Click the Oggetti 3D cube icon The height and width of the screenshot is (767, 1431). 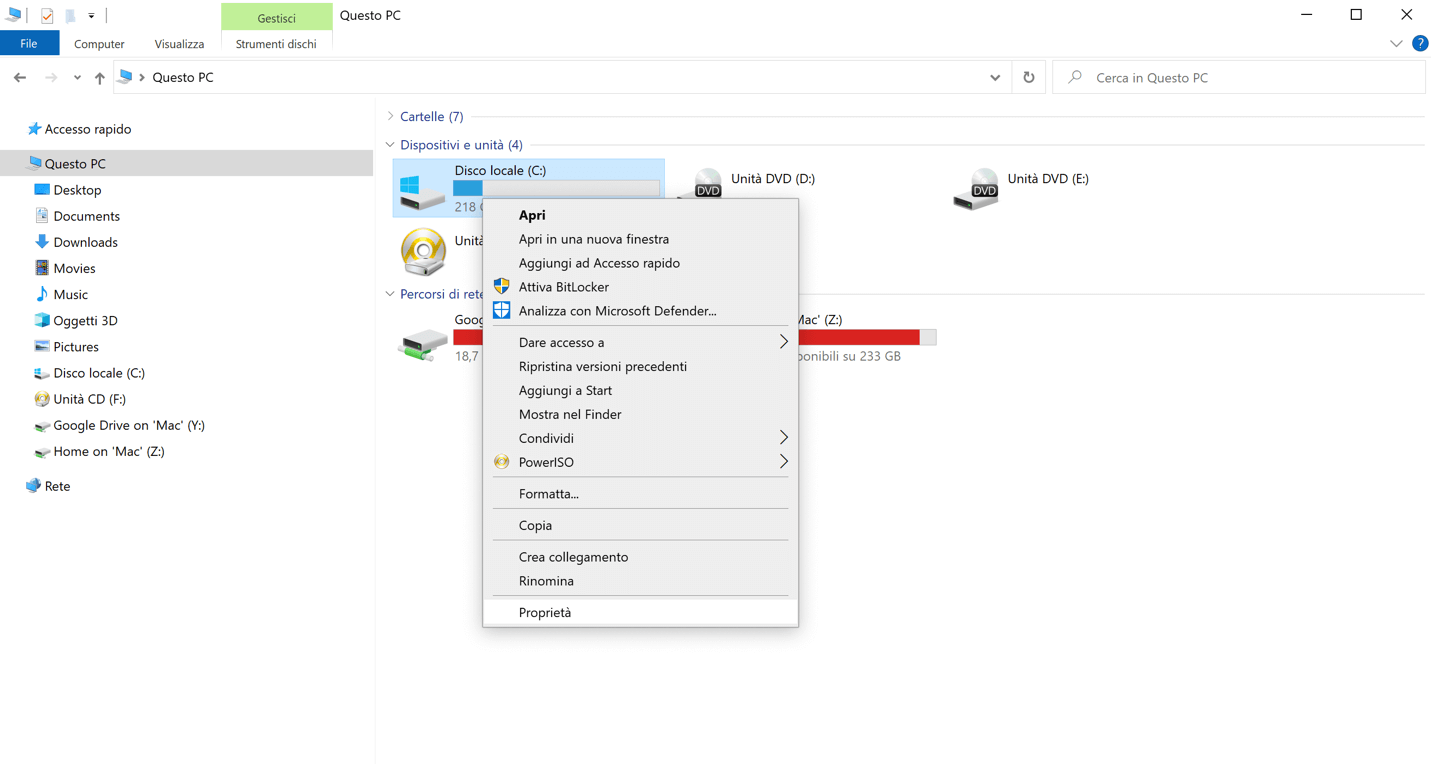point(42,320)
